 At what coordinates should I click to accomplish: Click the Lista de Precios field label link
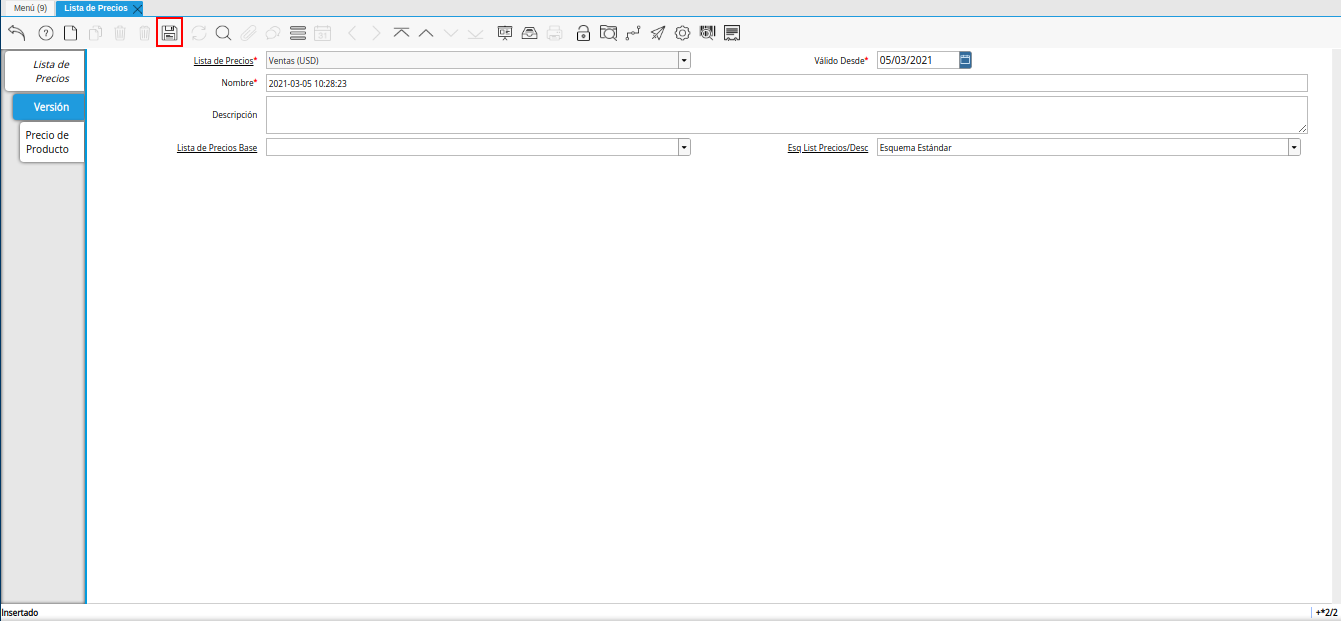(223, 61)
